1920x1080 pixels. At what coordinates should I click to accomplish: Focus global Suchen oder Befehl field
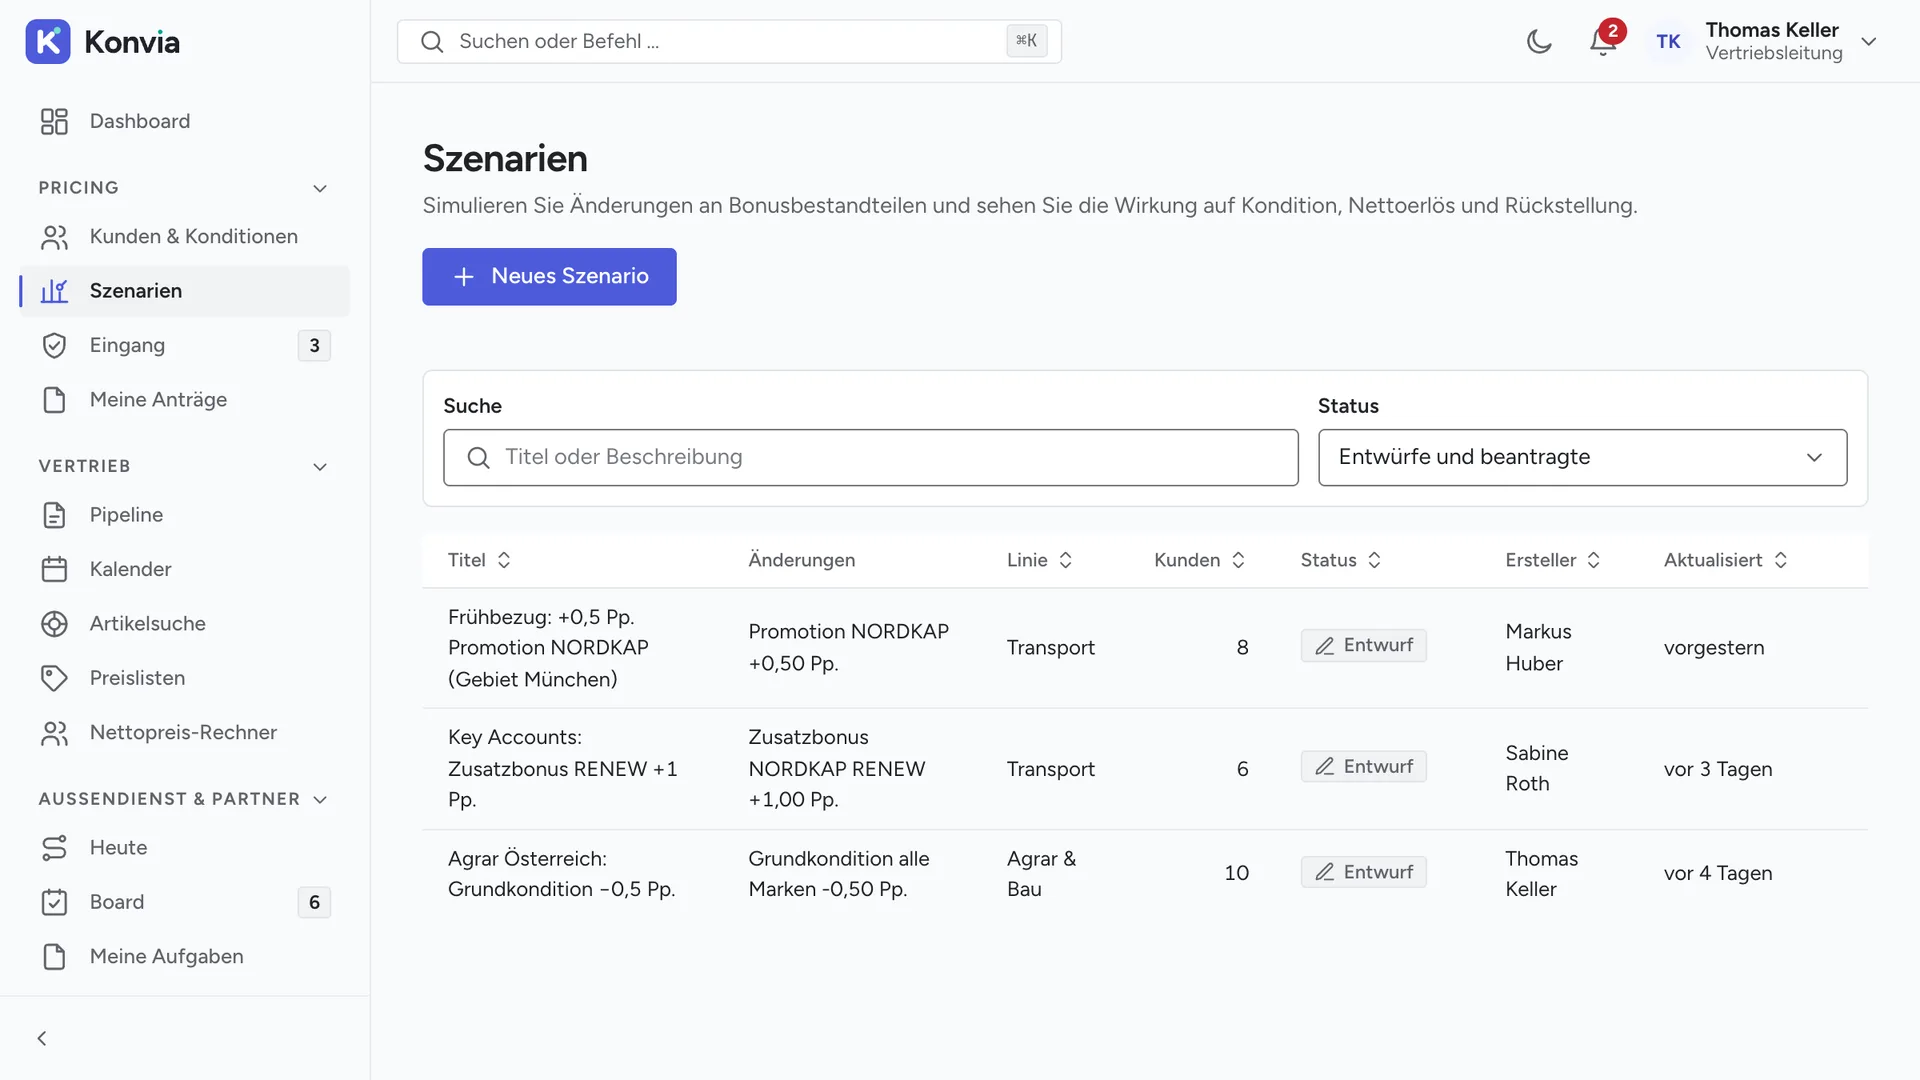pyautogui.click(x=729, y=41)
